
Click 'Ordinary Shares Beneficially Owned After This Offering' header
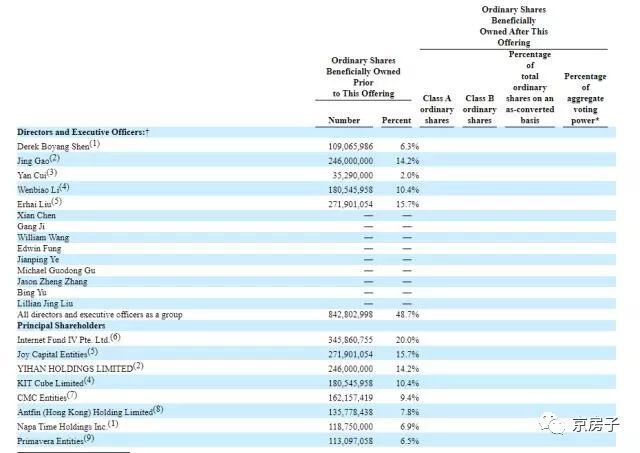pos(513,26)
